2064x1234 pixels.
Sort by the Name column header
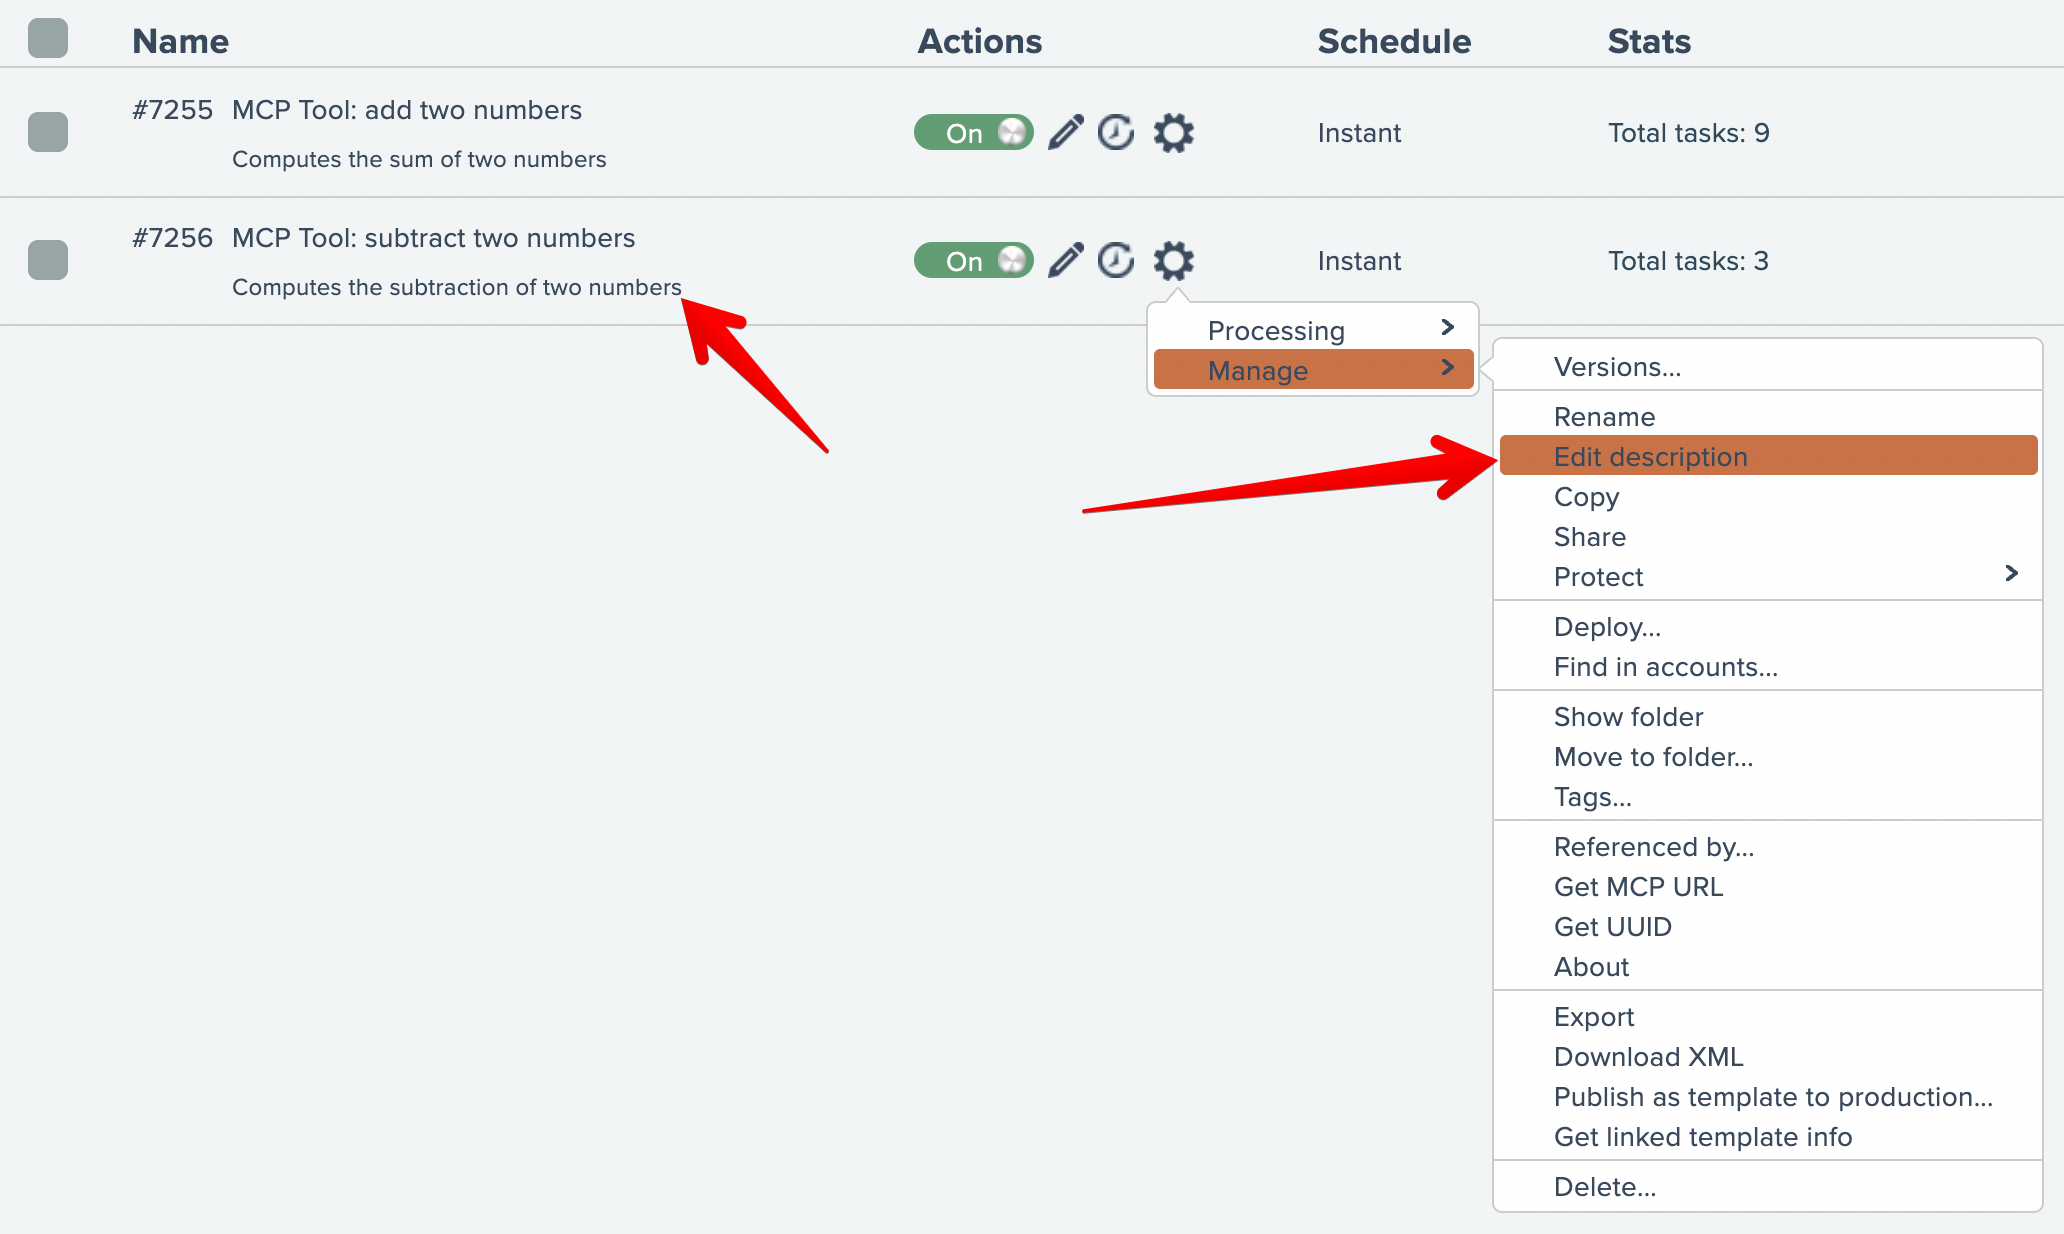pos(181,41)
